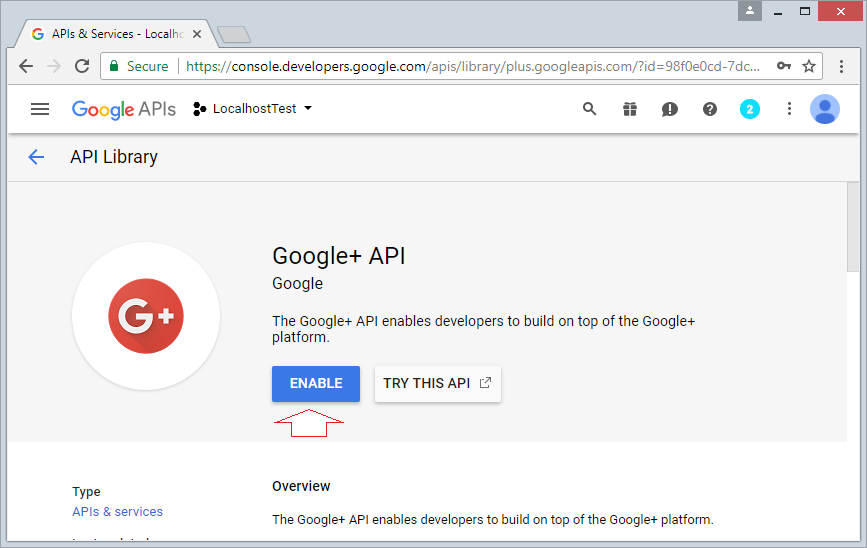Open the LocalhostTest project dropdown
The image size is (867, 548).
click(x=253, y=109)
